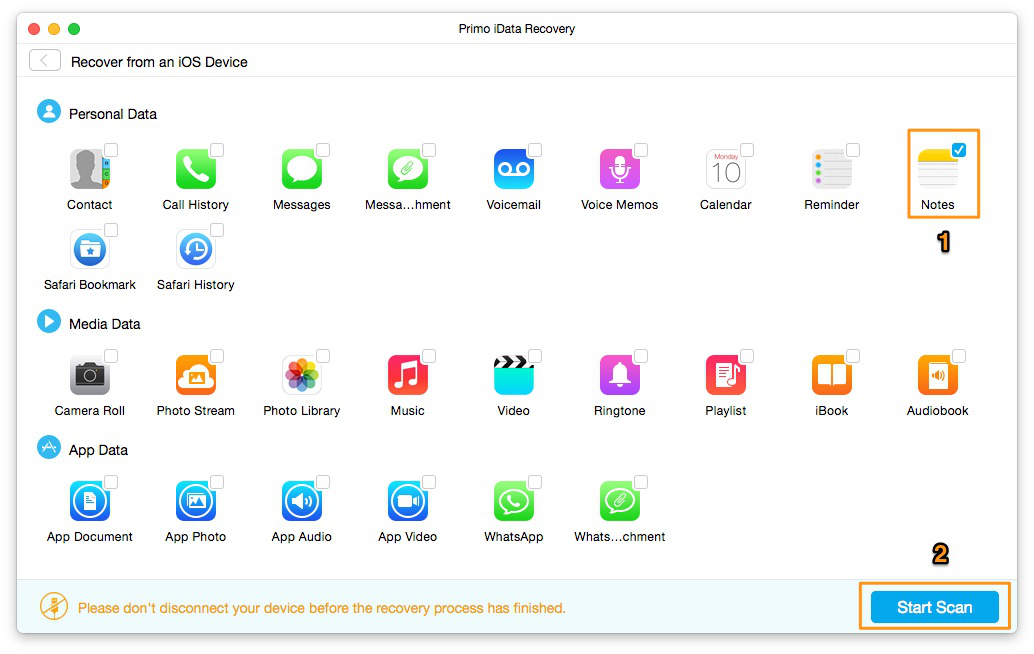Image resolution: width=1034 pixels, height=654 pixels.
Task: Click the "Recover from an iOS Device" title
Action: pyautogui.click(x=160, y=62)
